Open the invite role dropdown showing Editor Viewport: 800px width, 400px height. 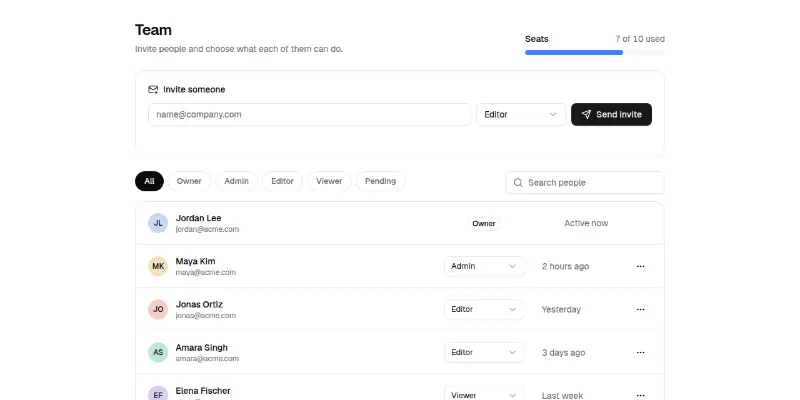521,114
